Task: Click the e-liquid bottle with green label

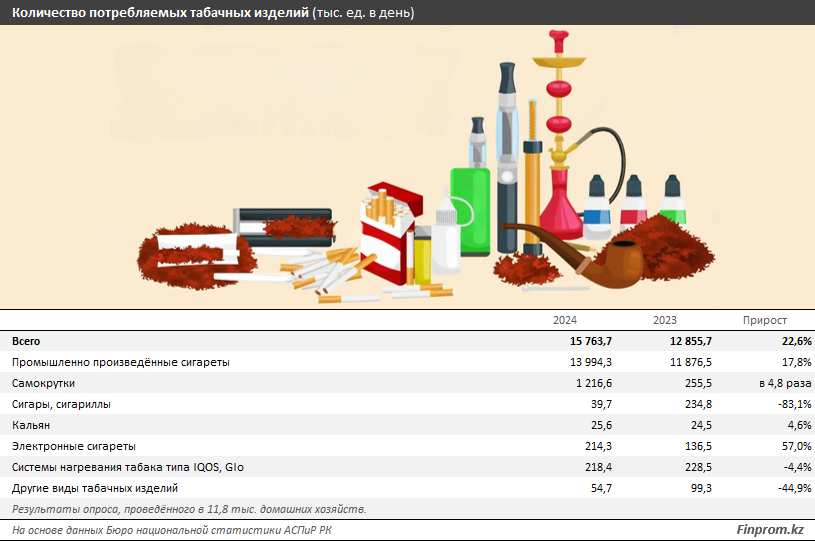Action: click(671, 201)
